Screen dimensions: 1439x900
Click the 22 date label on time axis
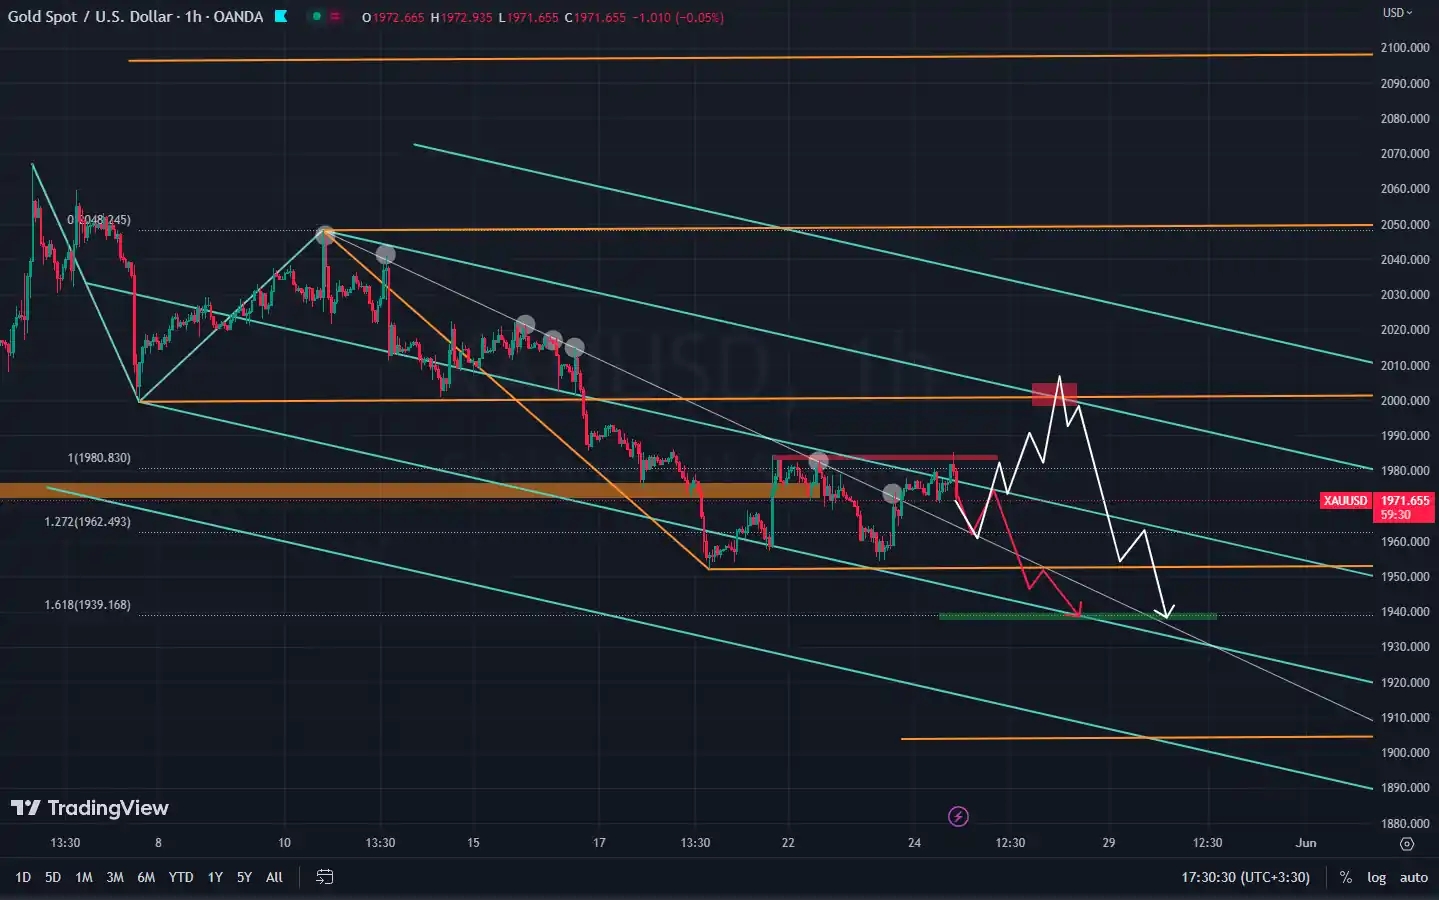click(788, 843)
